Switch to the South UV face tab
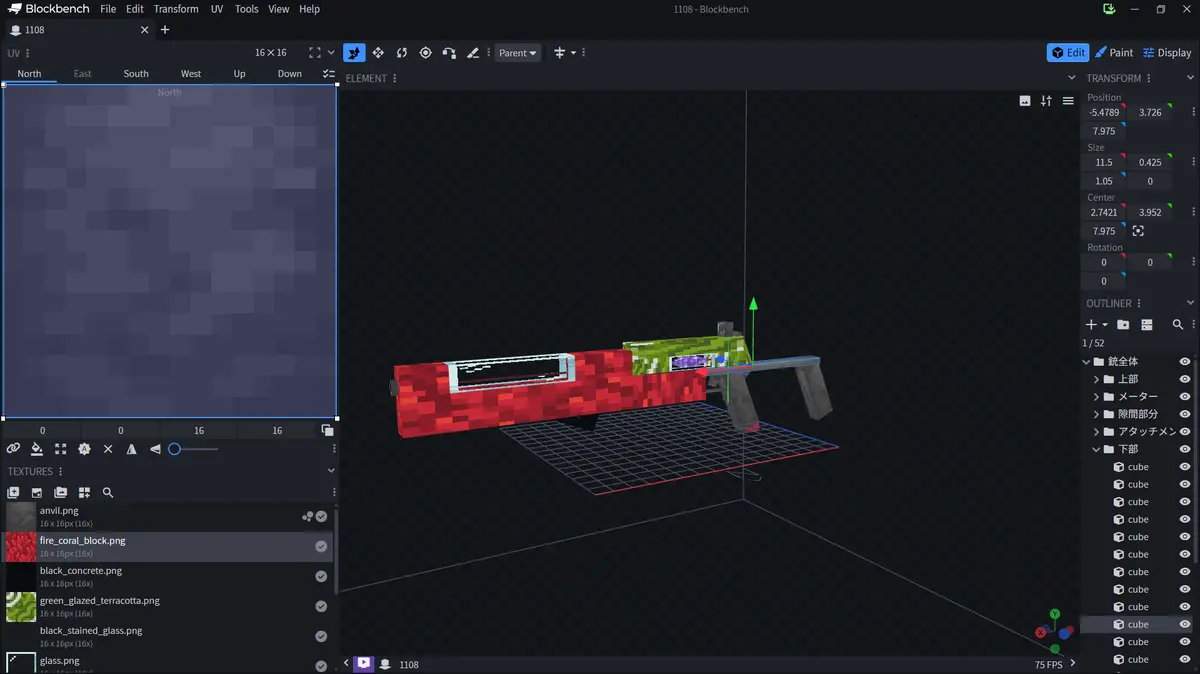This screenshot has width=1200, height=674. [x=136, y=74]
